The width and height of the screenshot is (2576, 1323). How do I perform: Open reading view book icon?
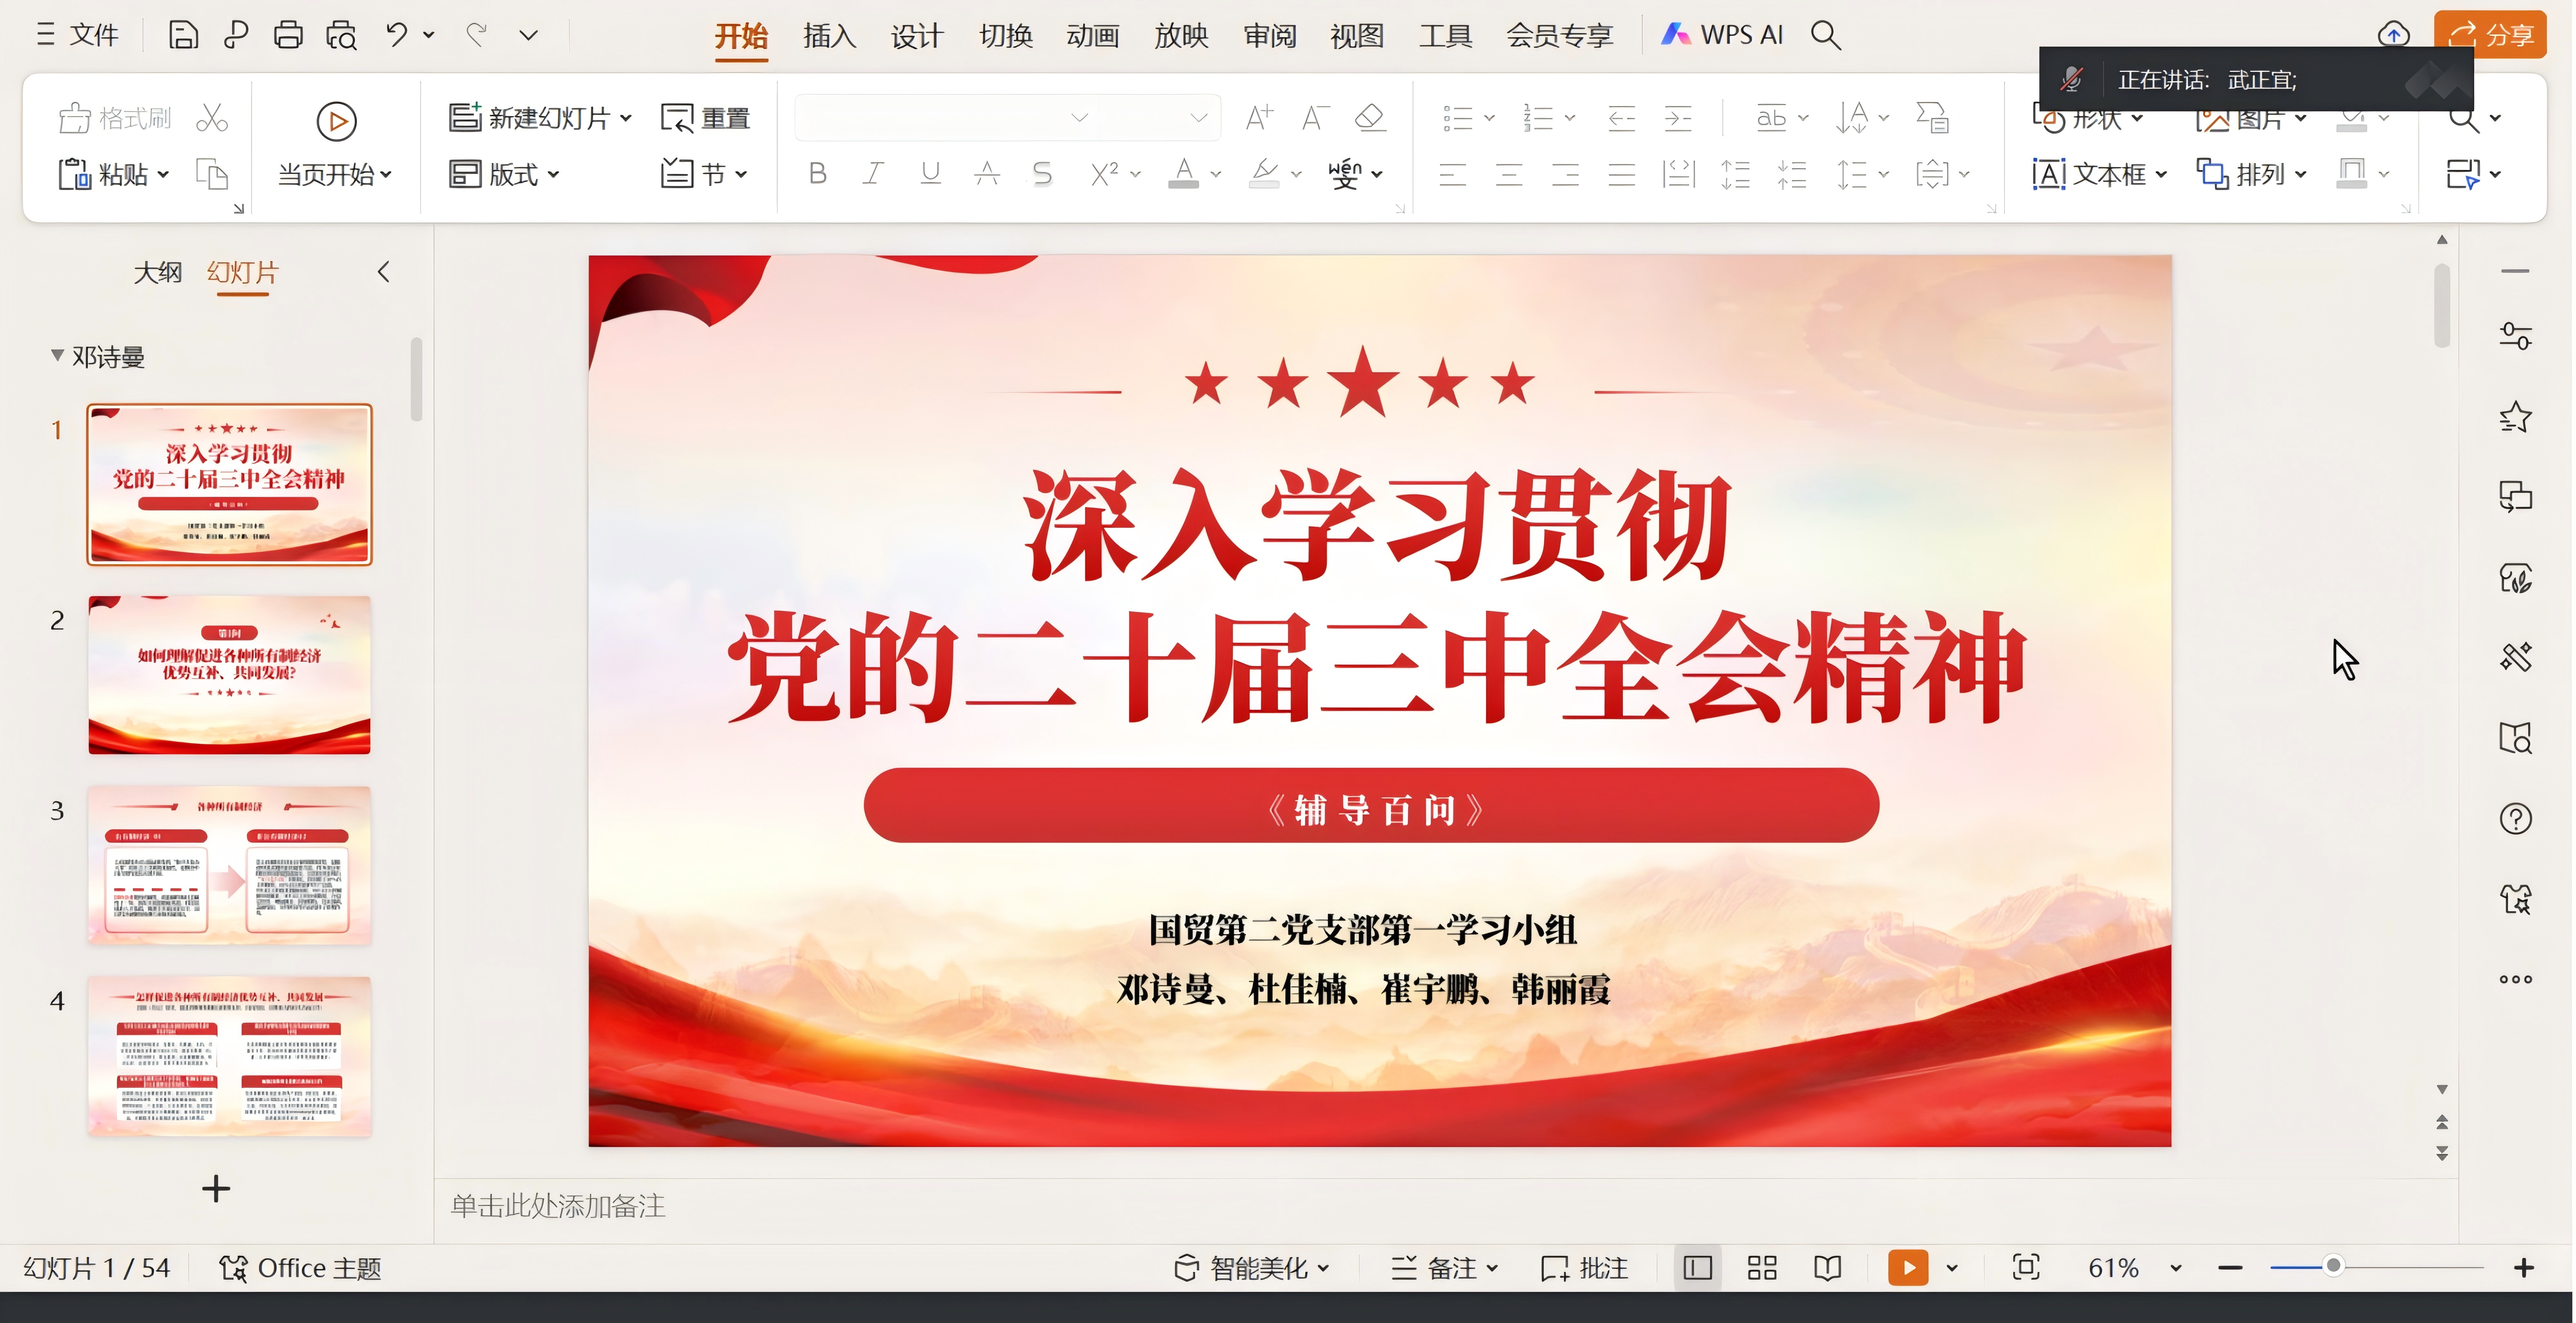pyautogui.click(x=1828, y=1268)
